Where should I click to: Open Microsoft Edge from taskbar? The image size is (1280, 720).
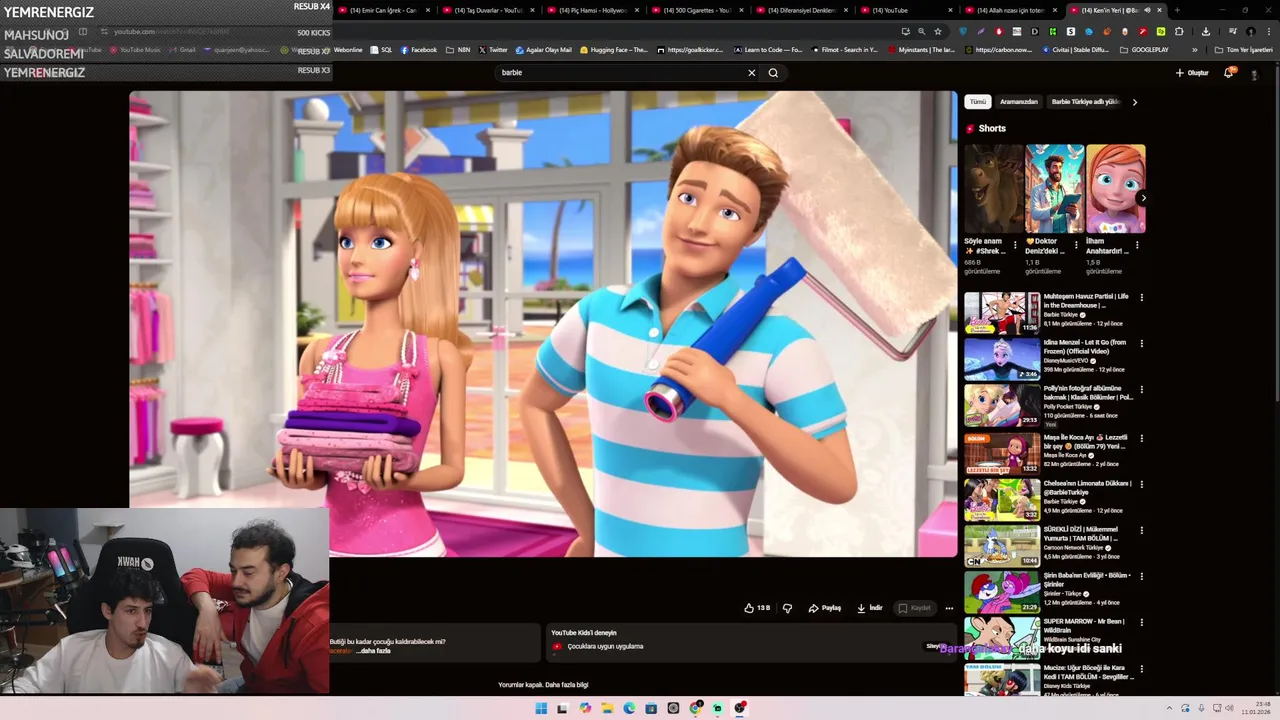[629, 708]
